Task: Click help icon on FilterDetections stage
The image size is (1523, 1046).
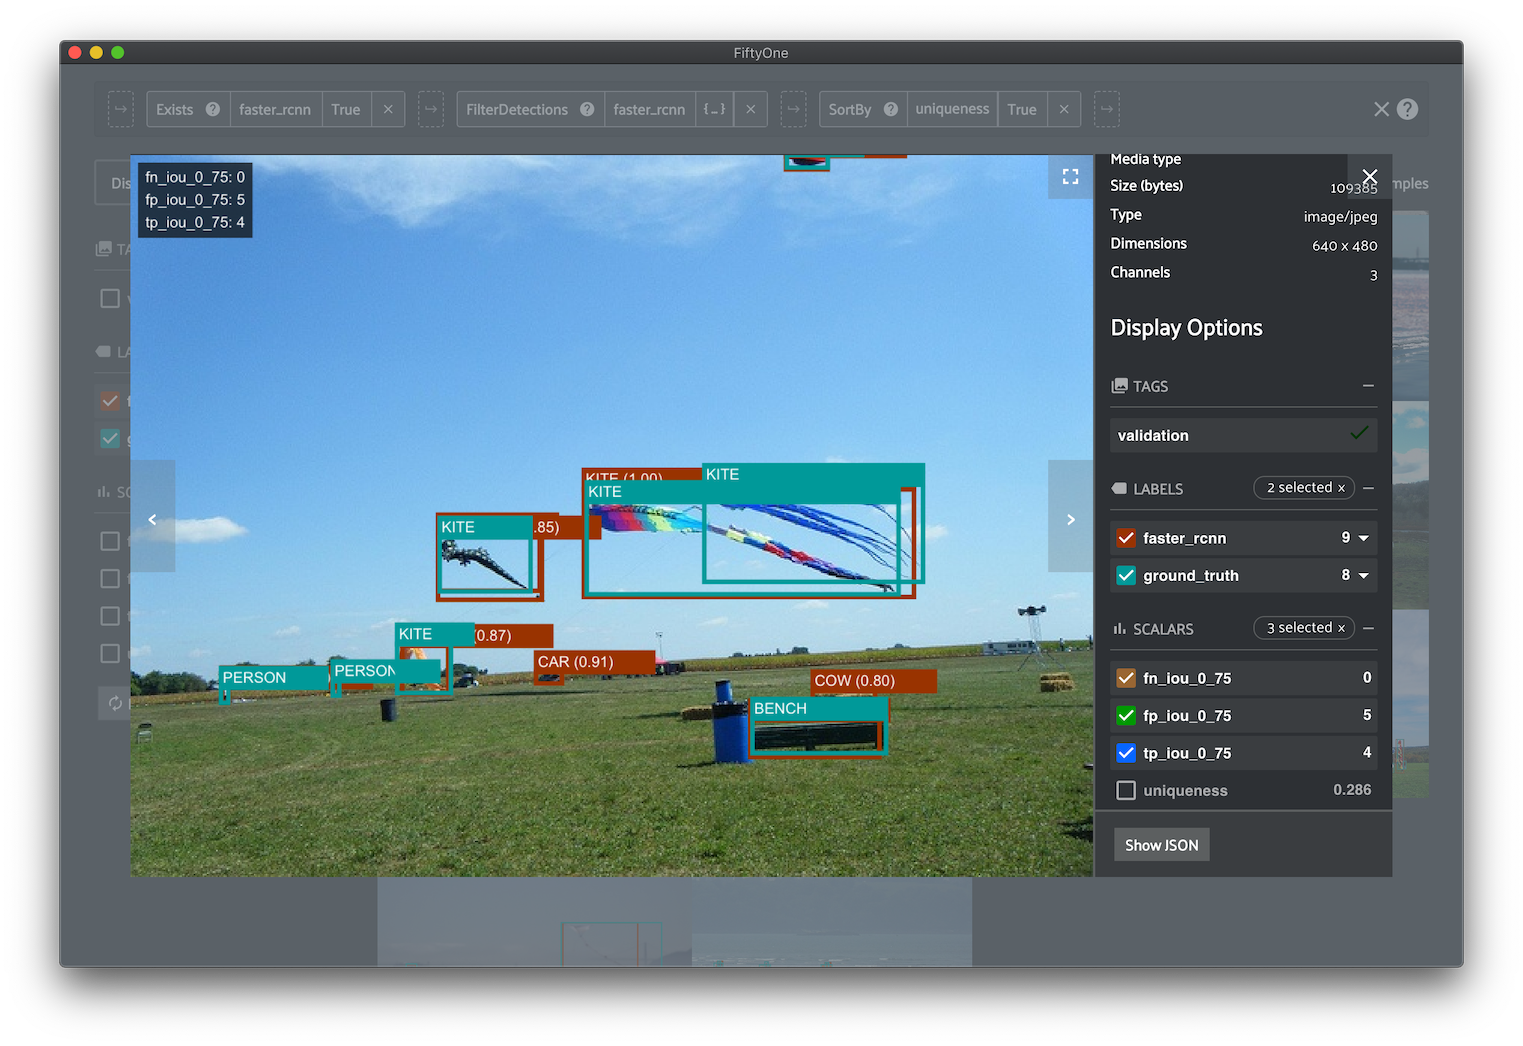Action: tap(587, 110)
